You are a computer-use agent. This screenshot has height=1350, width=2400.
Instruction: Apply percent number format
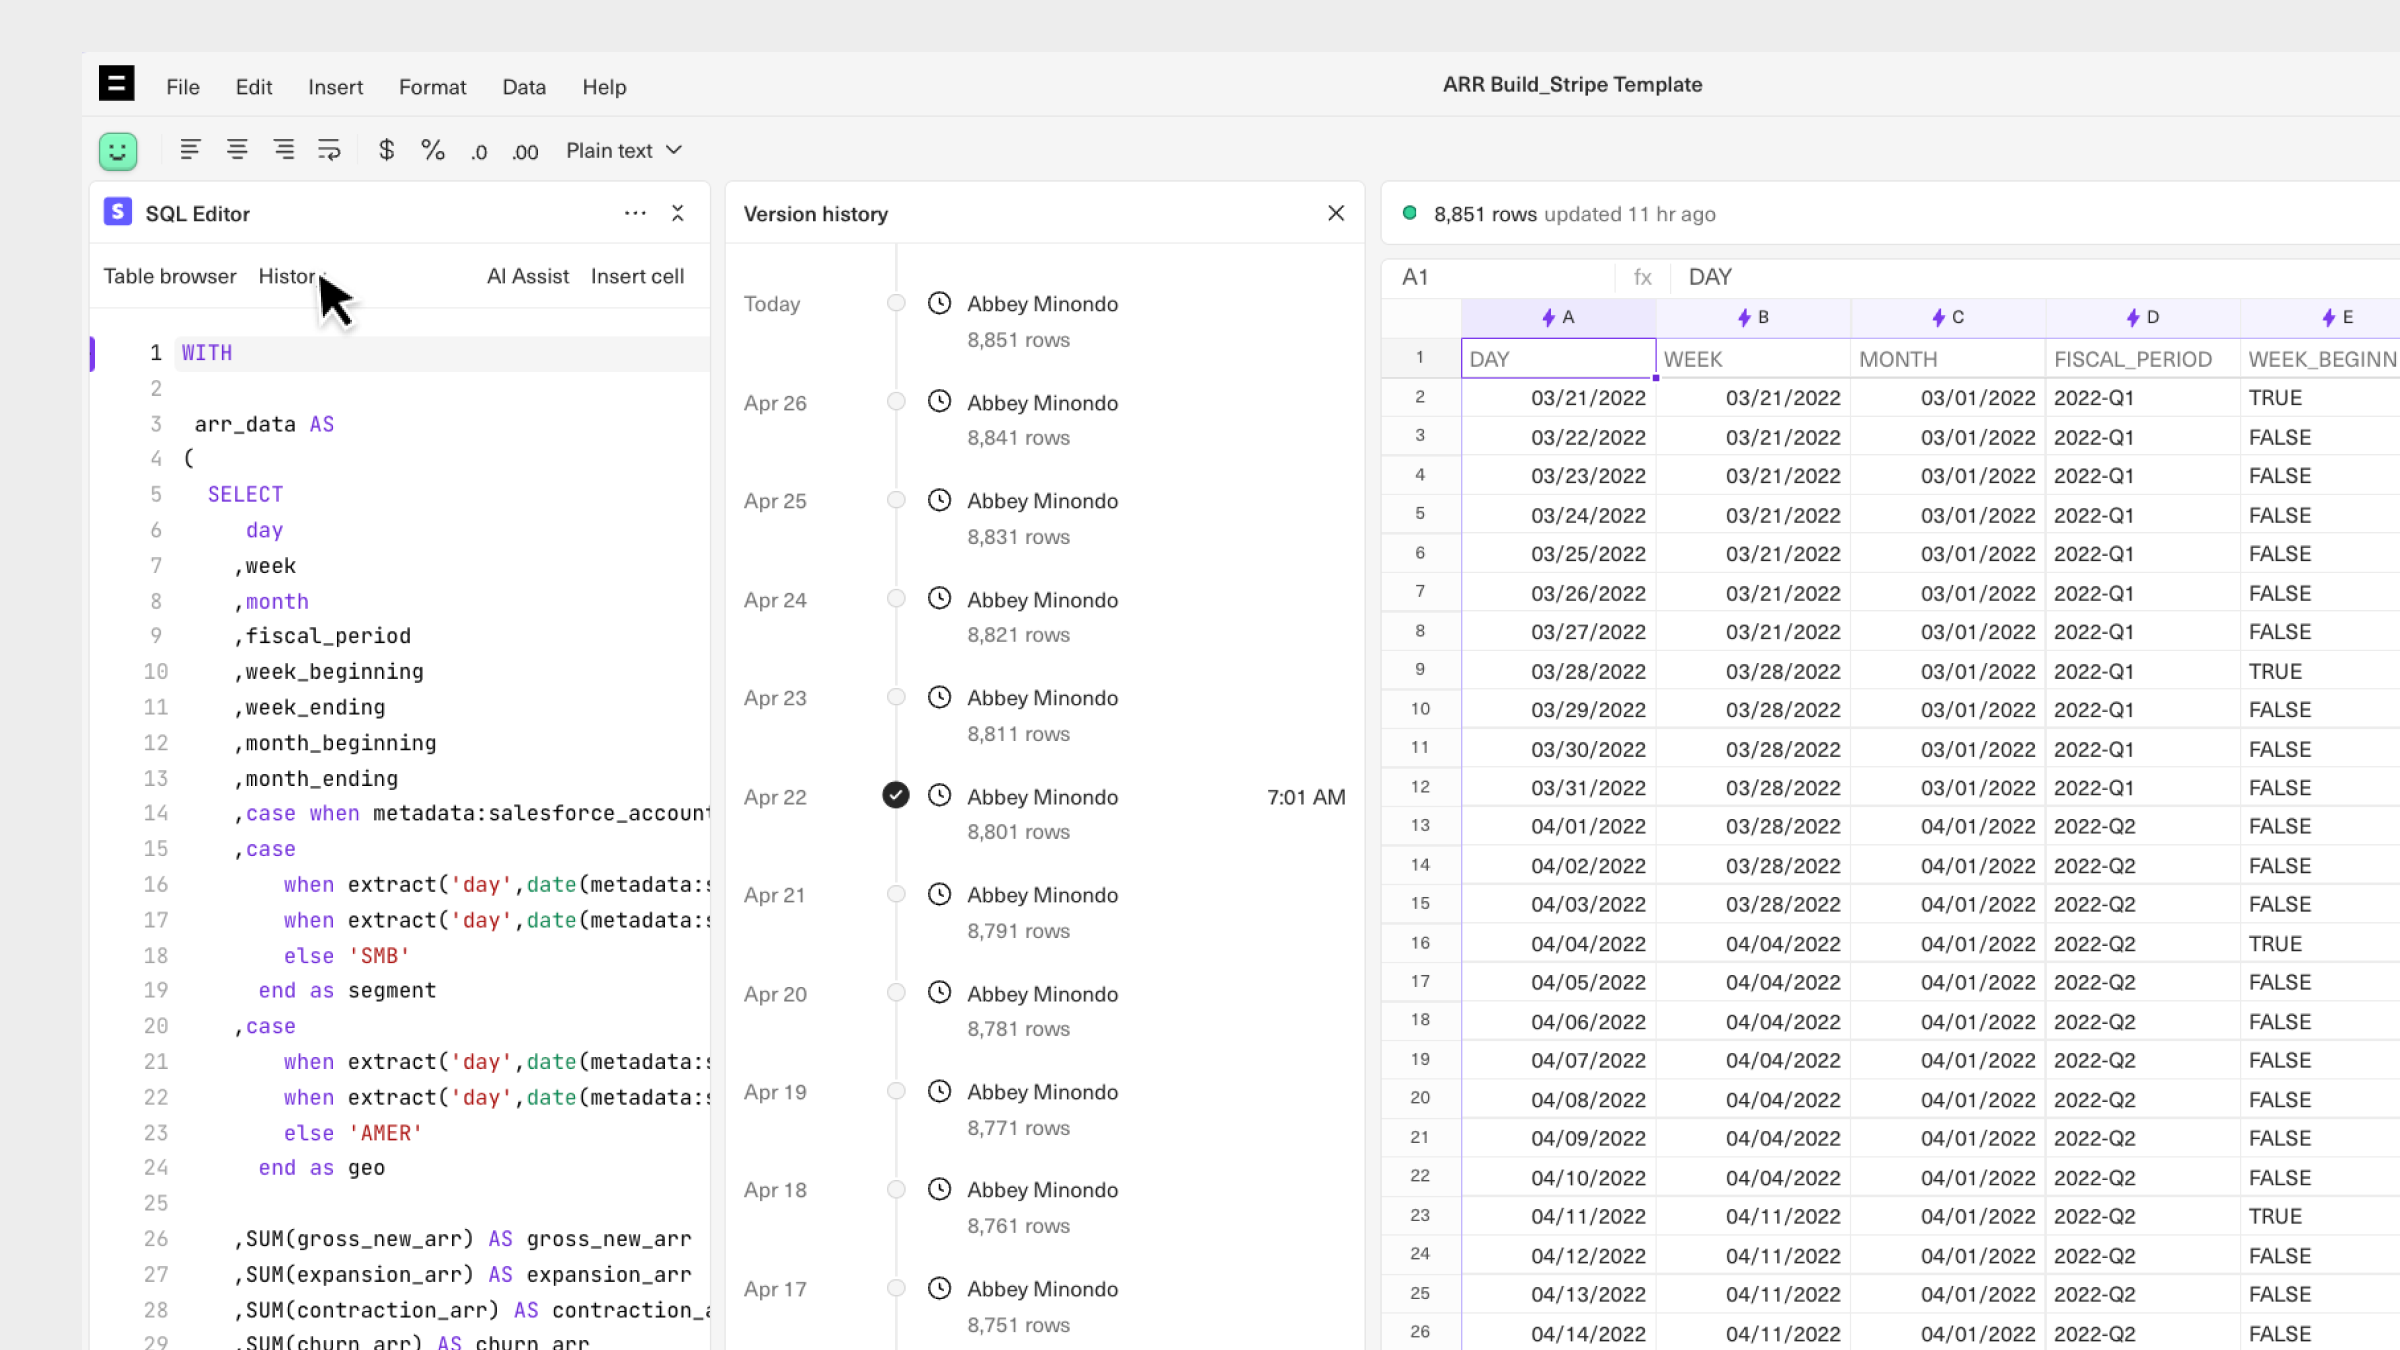[432, 150]
